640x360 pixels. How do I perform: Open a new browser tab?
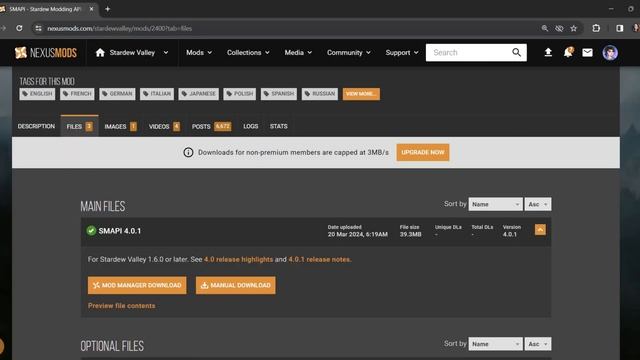click(x=108, y=9)
